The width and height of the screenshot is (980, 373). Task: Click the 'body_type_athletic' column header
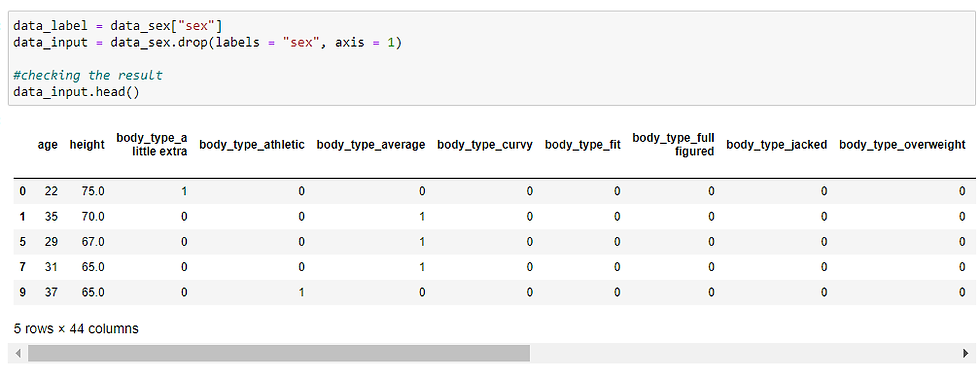(252, 145)
